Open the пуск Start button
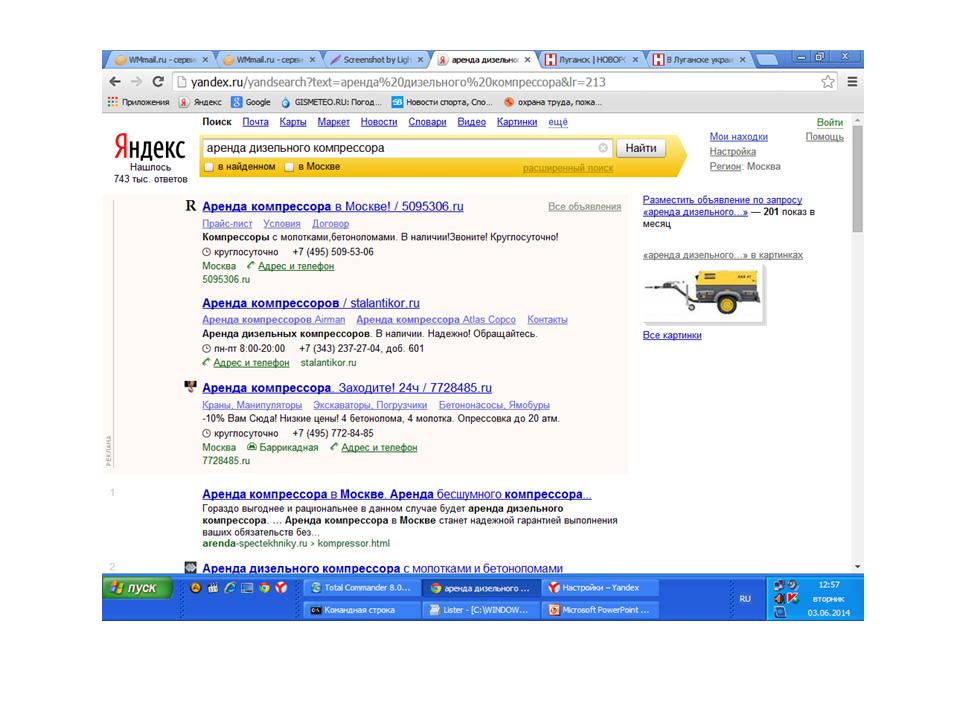This screenshot has height=720, width=960. coord(138,588)
